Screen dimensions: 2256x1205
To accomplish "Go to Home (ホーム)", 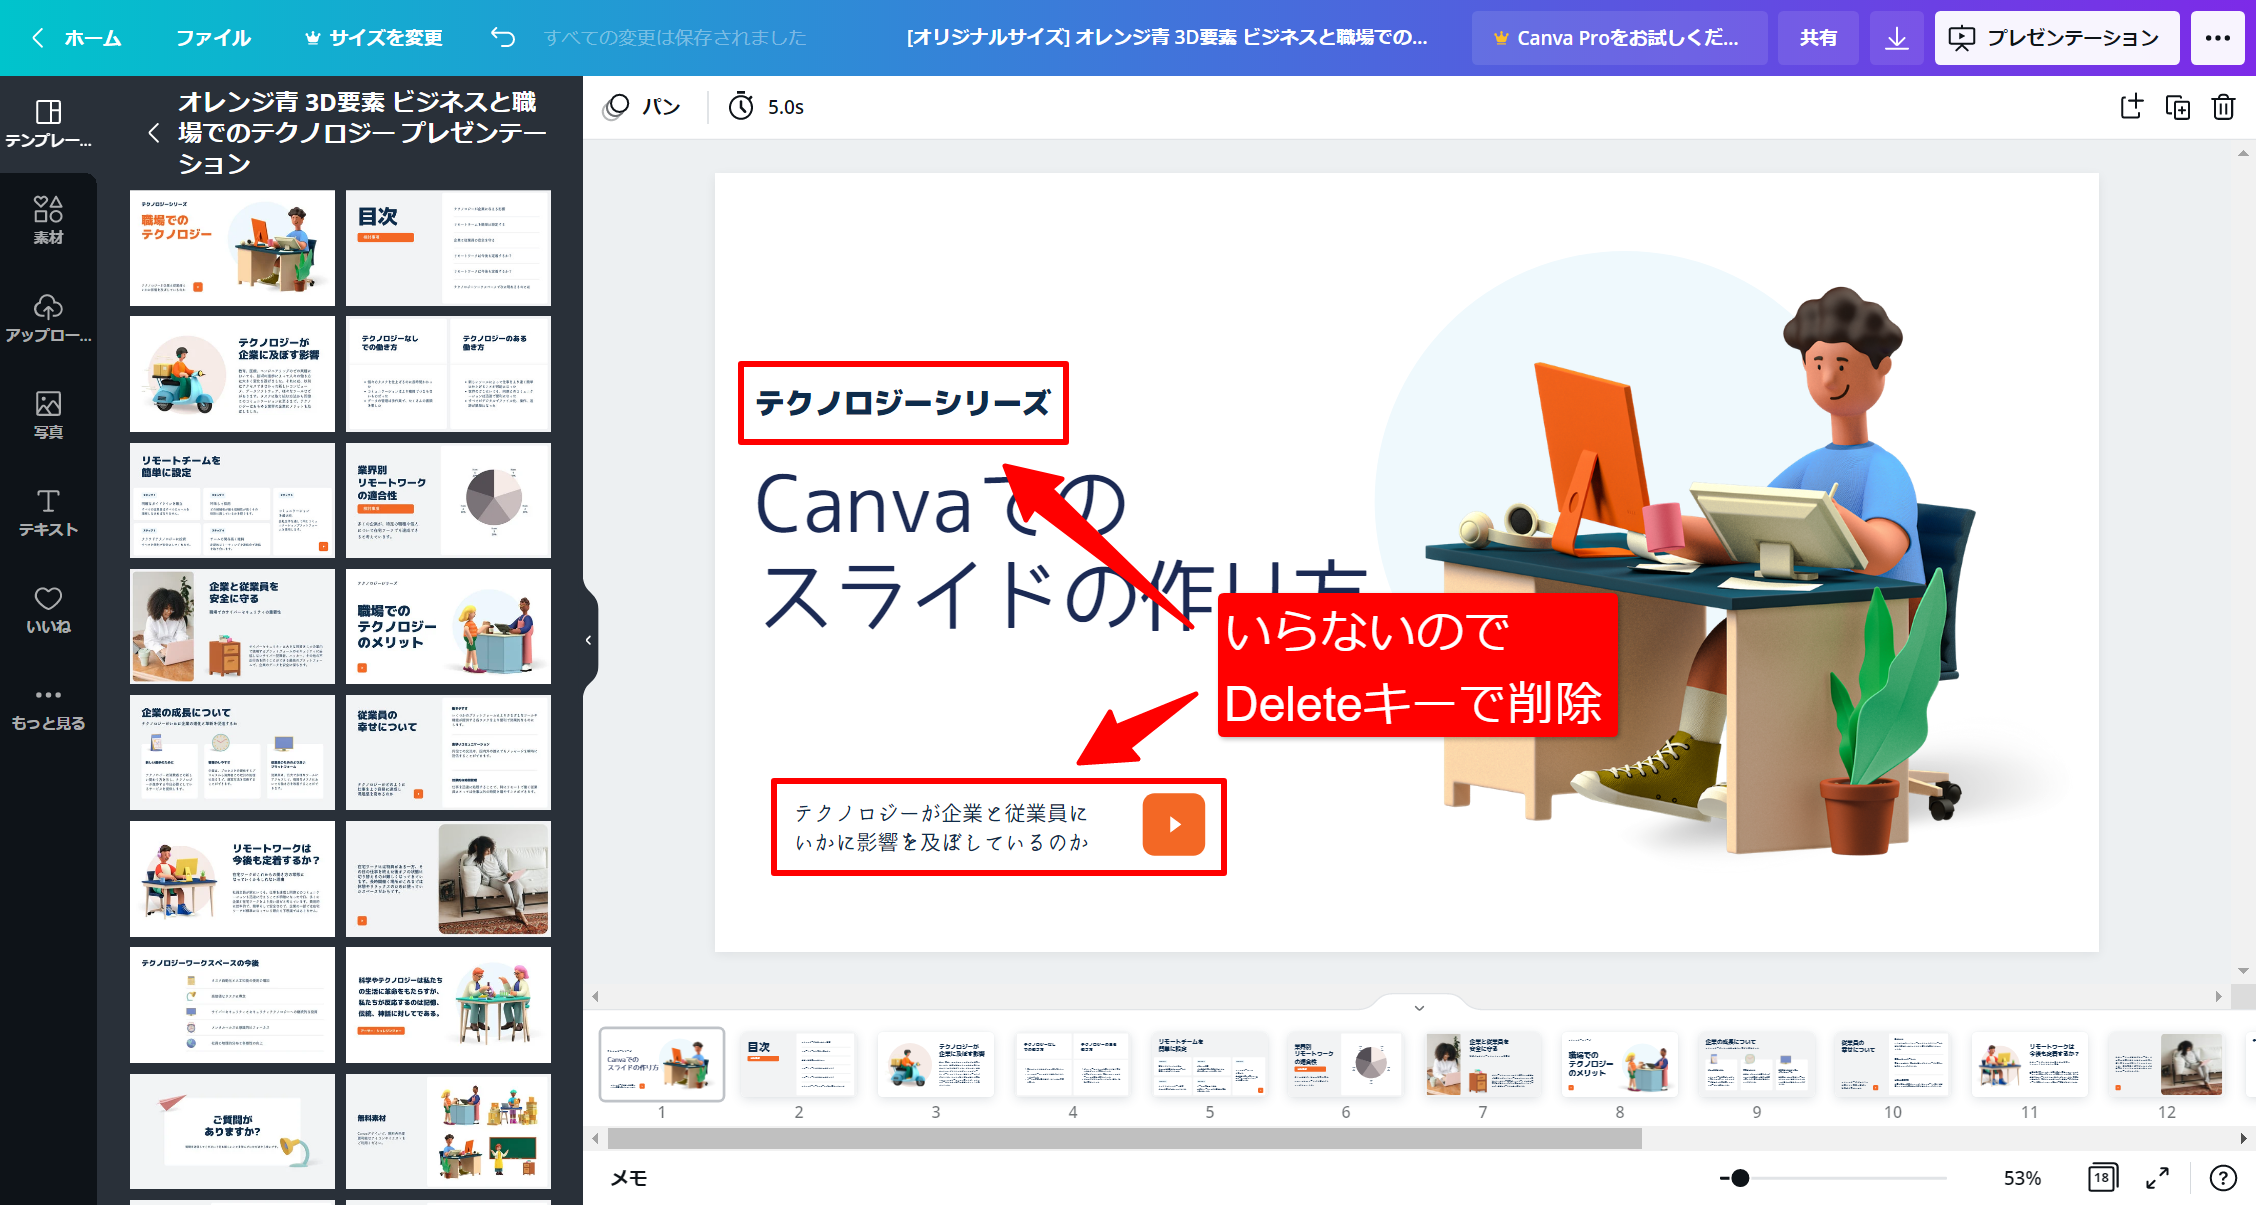I will click(78, 38).
